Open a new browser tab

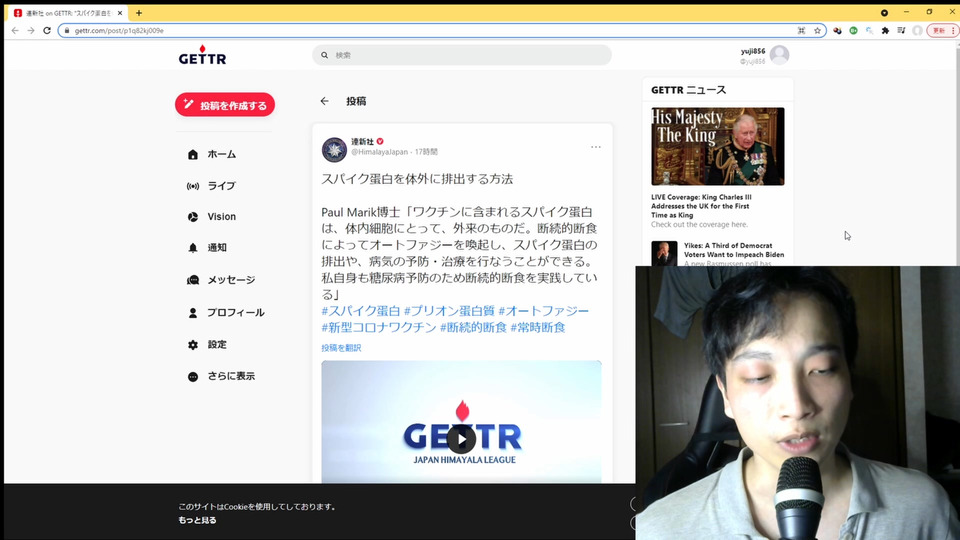pyautogui.click(x=139, y=13)
